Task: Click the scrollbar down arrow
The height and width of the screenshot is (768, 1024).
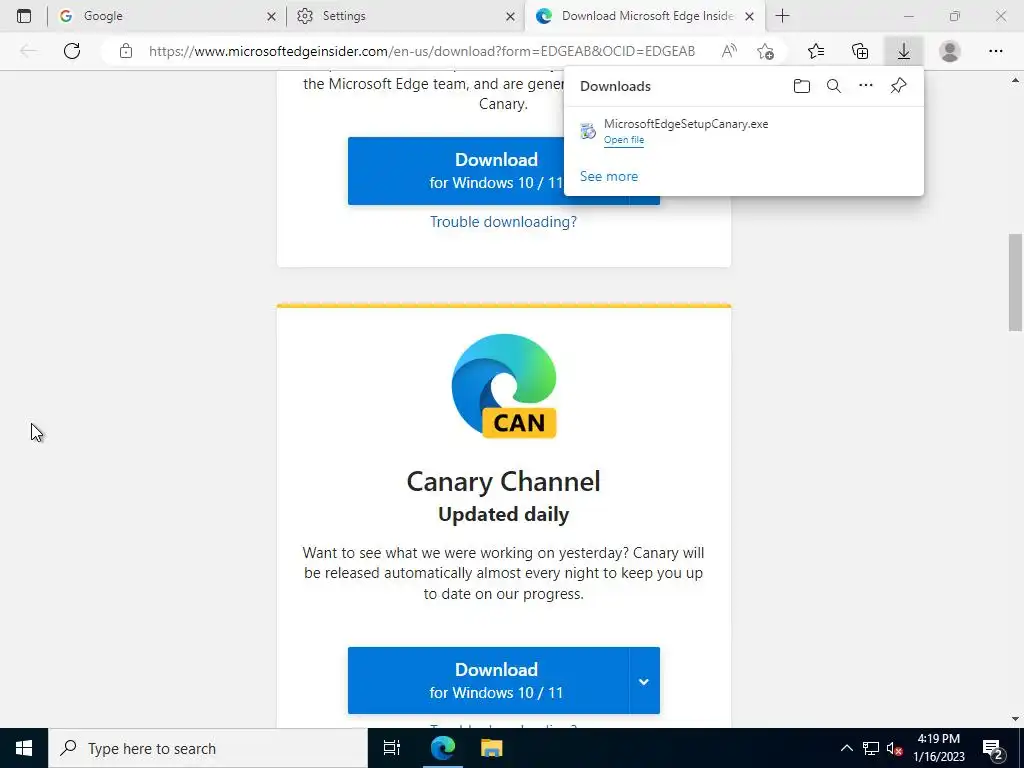Action: click(1015, 719)
